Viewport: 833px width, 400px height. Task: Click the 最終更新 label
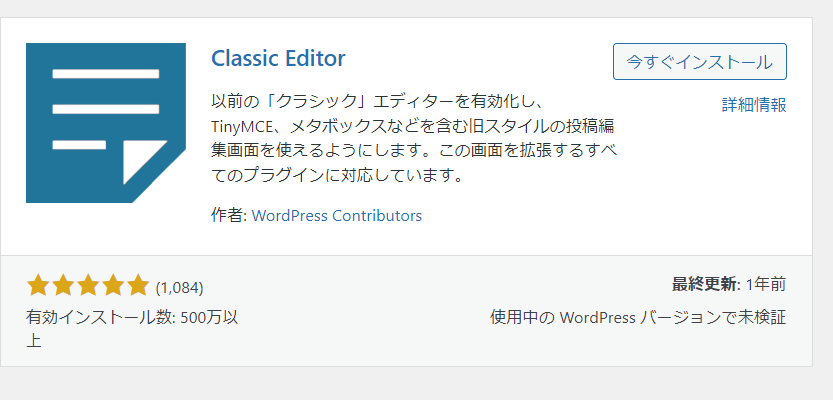(x=704, y=284)
